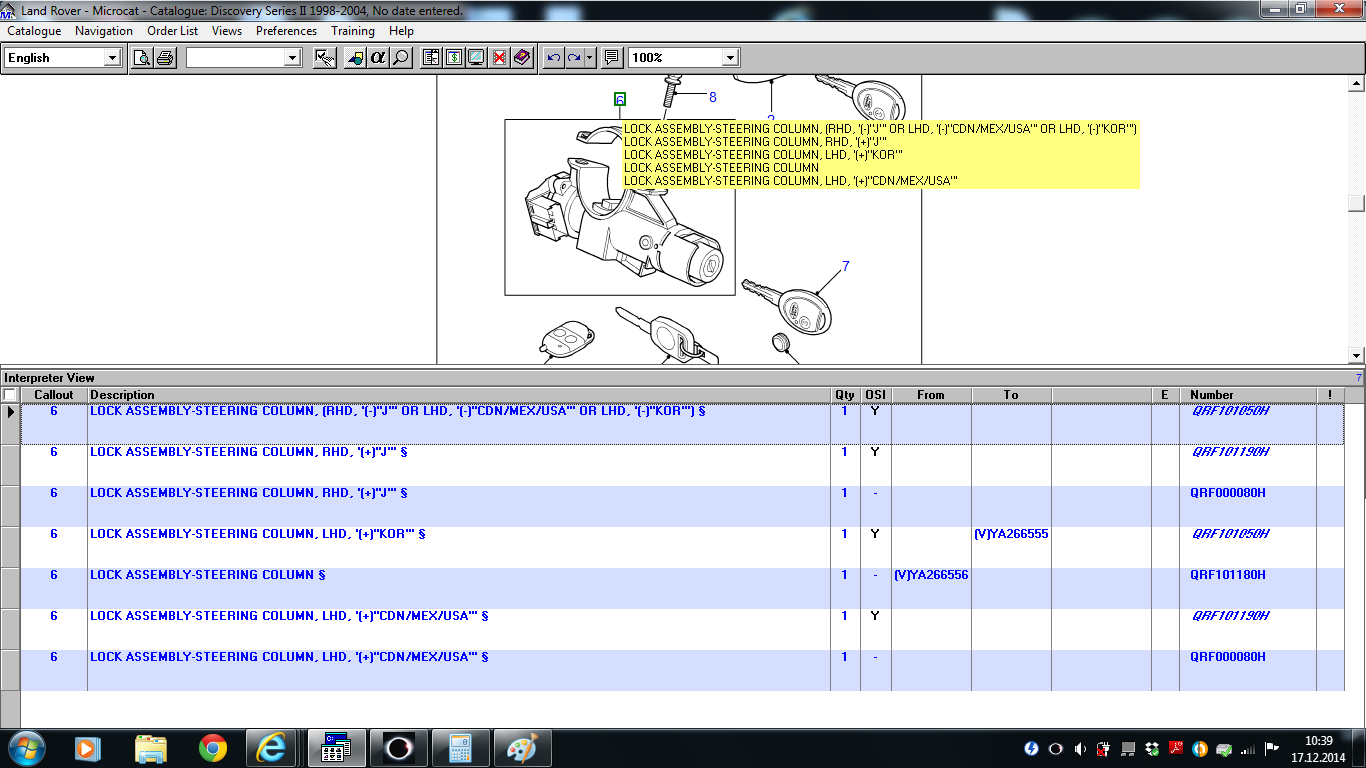Open the Preferences menu

pos(286,31)
